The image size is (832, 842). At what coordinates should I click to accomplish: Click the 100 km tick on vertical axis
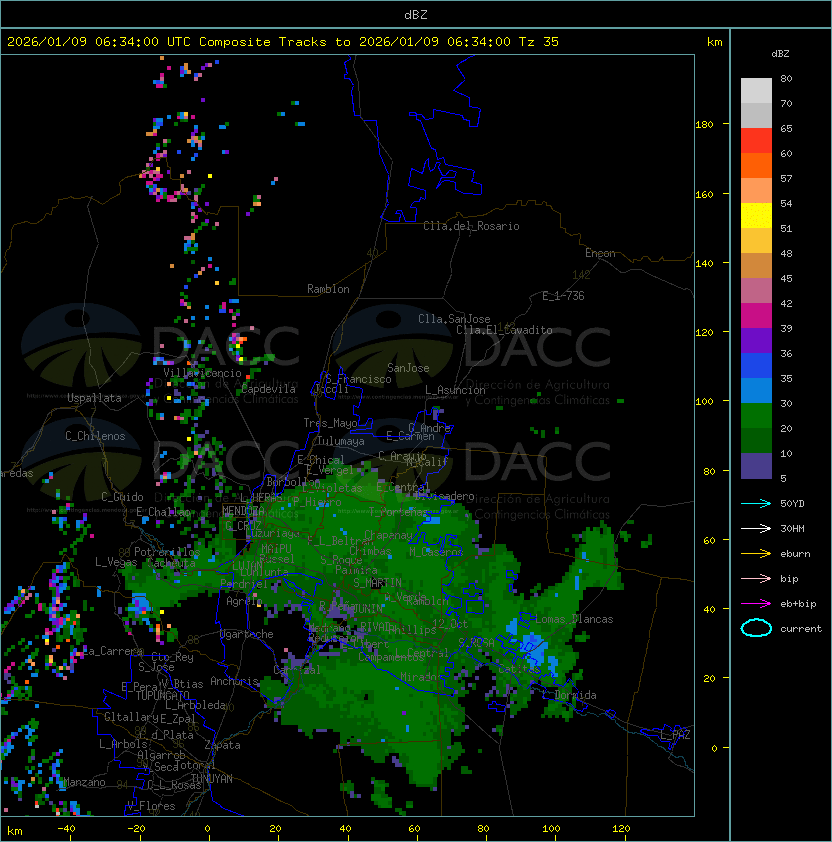(704, 402)
